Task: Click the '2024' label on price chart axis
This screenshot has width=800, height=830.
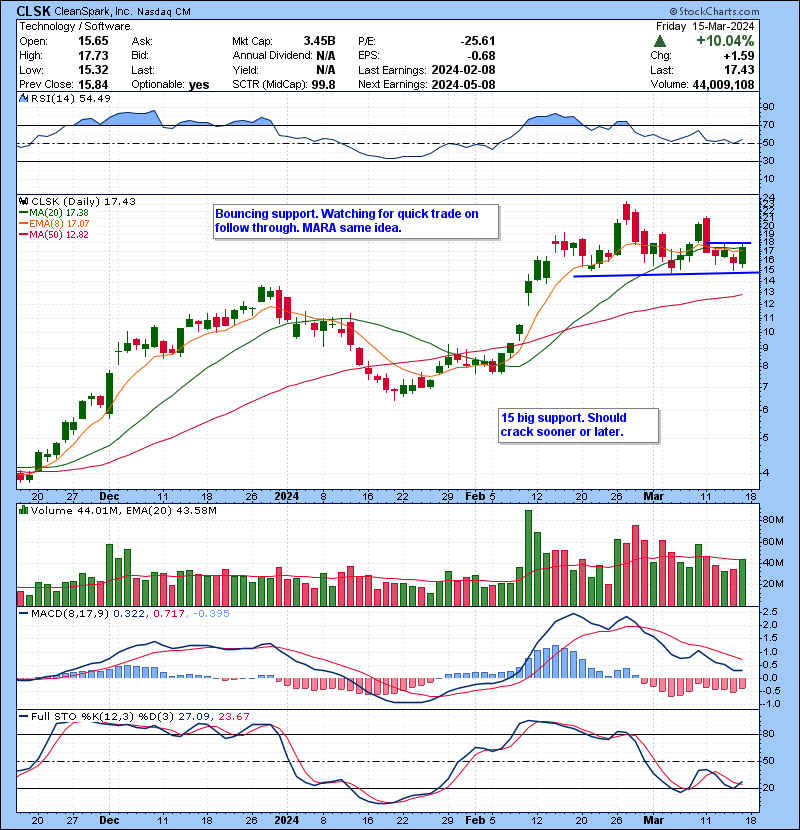Action: (x=286, y=496)
